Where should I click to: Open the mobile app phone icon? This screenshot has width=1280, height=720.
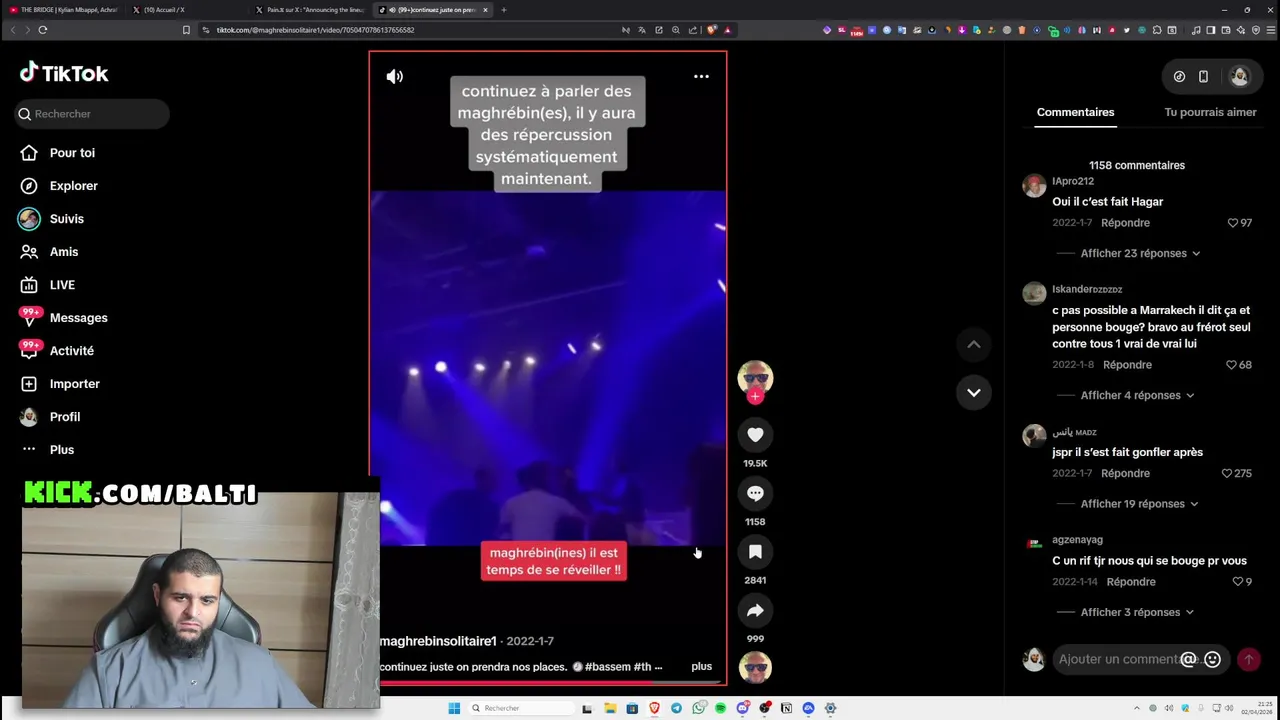[1203, 76]
